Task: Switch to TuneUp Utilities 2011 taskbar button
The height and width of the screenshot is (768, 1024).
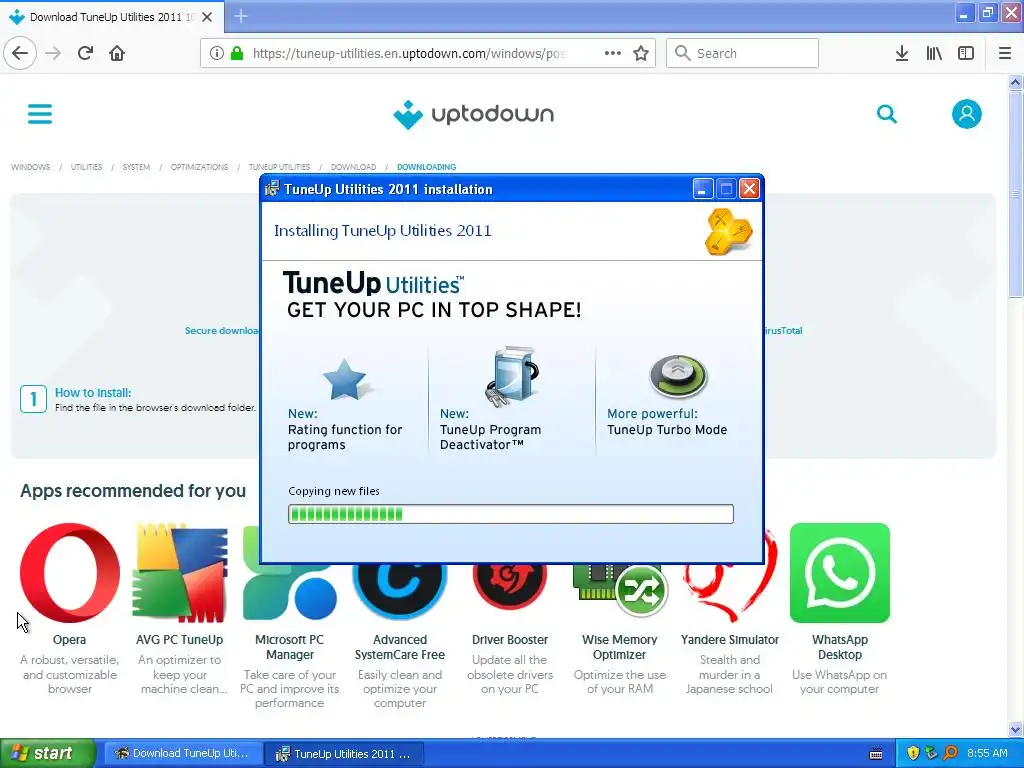Action: pos(345,754)
